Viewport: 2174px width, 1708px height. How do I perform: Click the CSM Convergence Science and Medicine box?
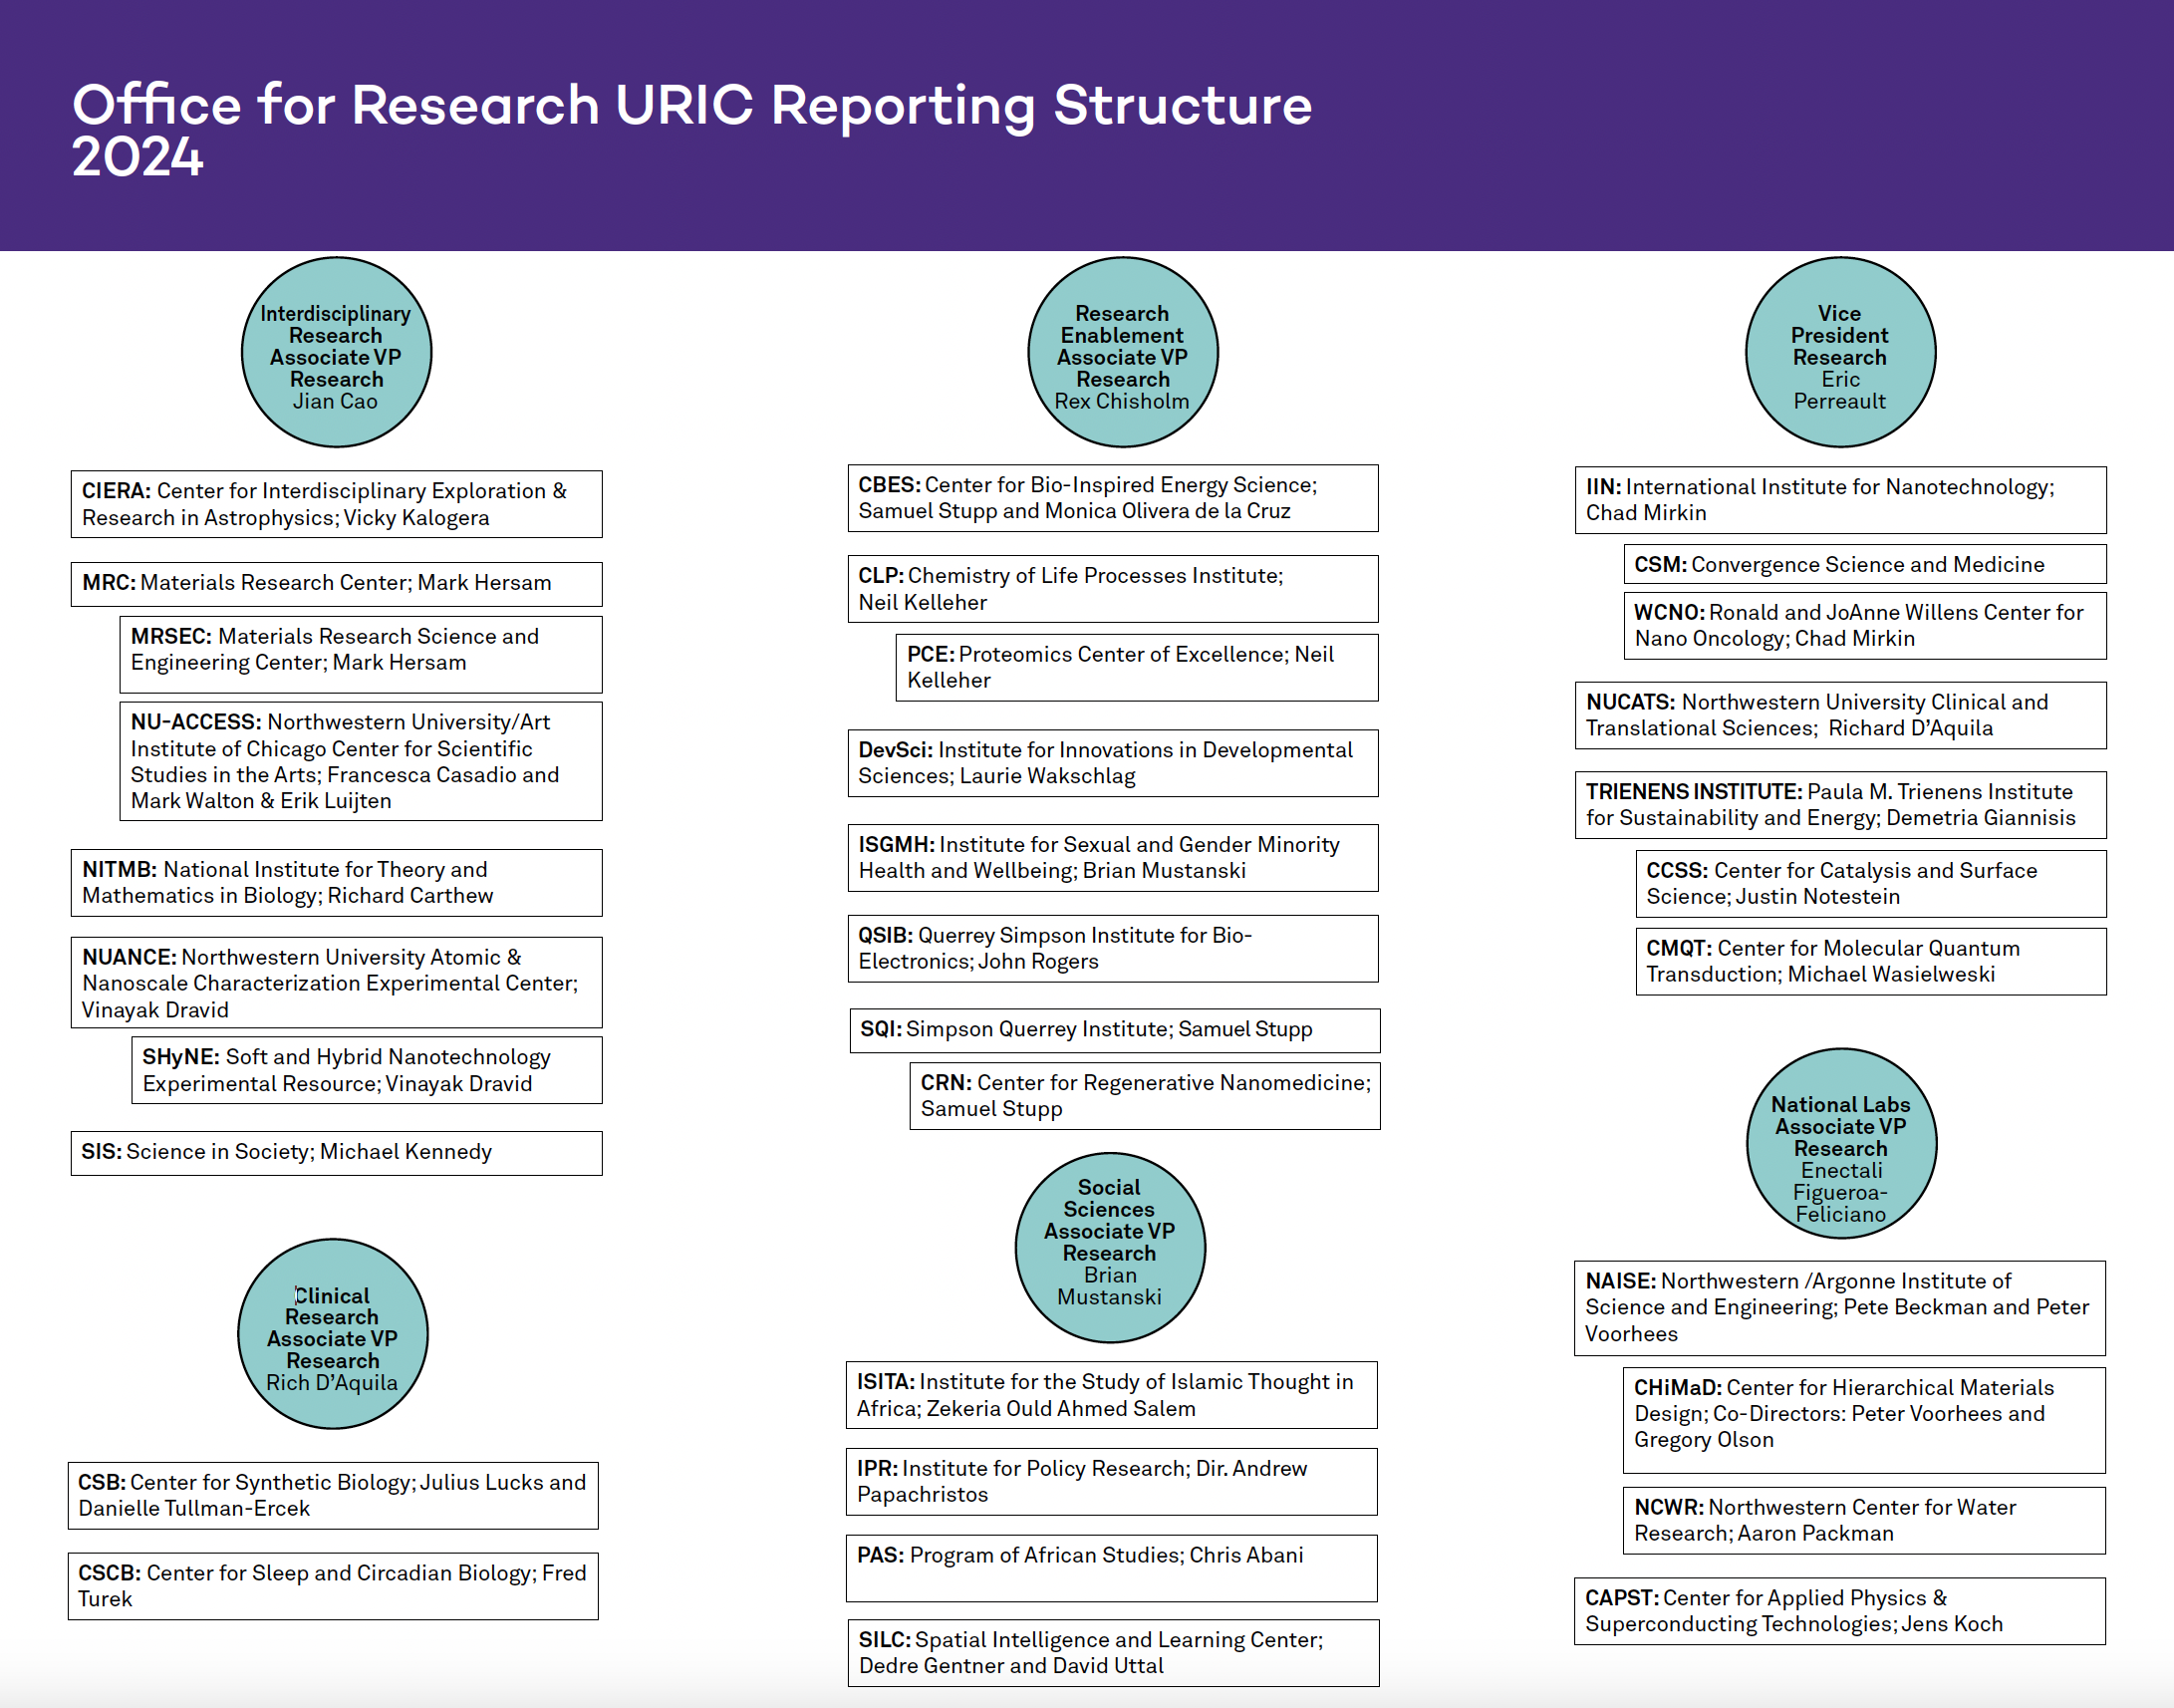[x=1865, y=564]
